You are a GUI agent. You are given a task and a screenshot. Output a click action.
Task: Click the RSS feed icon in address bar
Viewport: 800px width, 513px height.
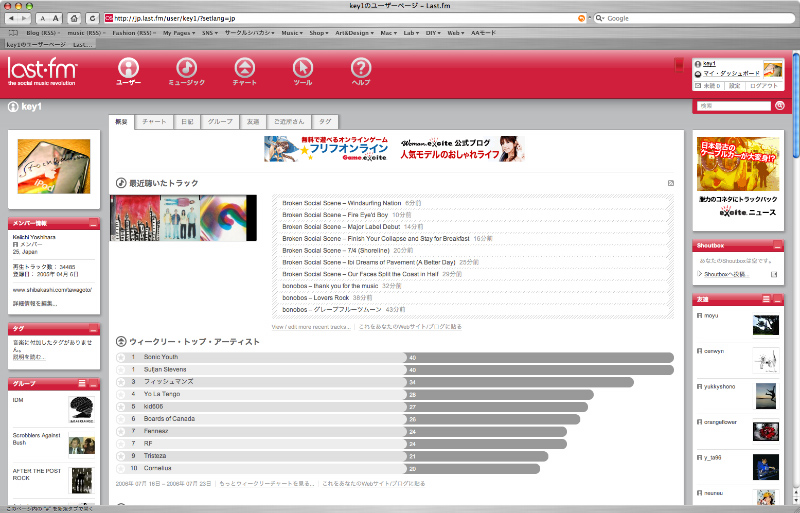point(581,18)
